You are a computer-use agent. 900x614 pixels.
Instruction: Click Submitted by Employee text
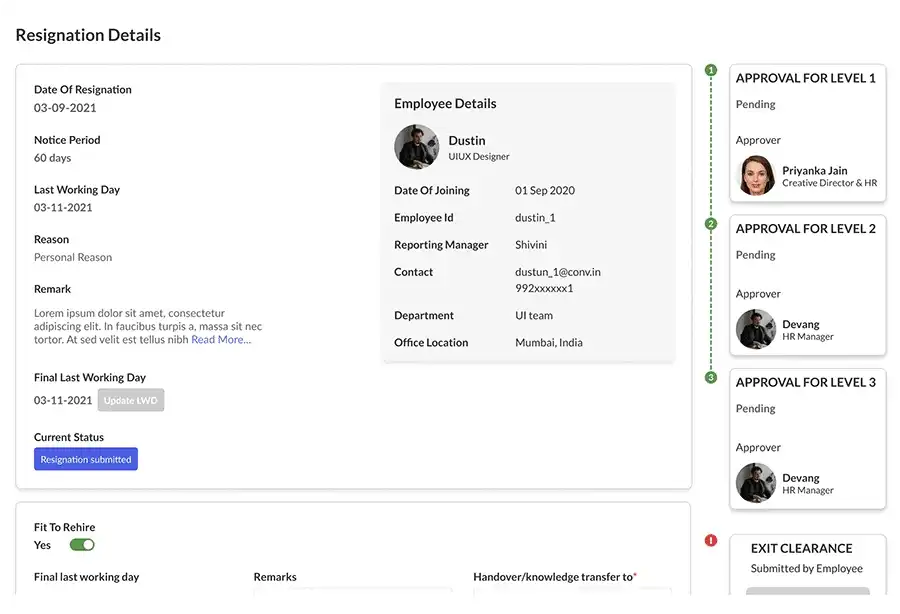tap(806, 569)
